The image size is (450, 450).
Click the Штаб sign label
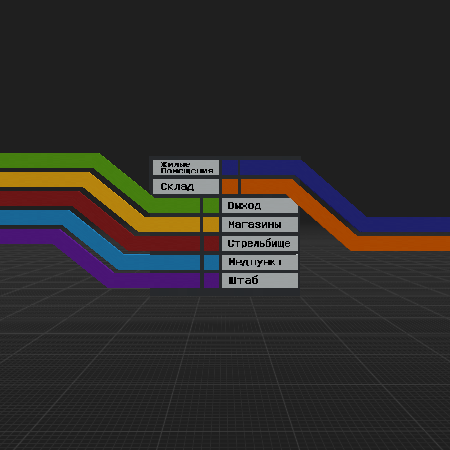[x=260, y=281]
